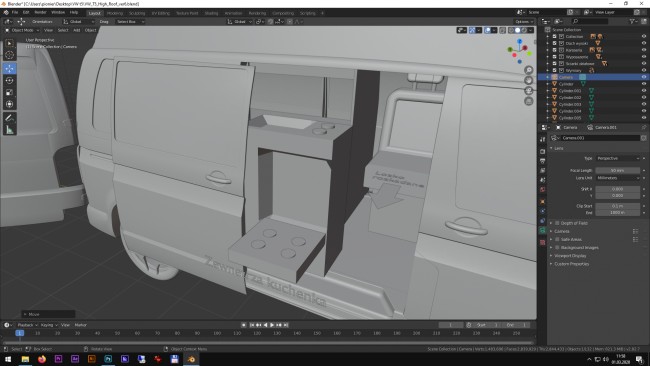Open the Render properties tab
The width and height of the screenshot is (650, 366).
(x=543, y=151)
